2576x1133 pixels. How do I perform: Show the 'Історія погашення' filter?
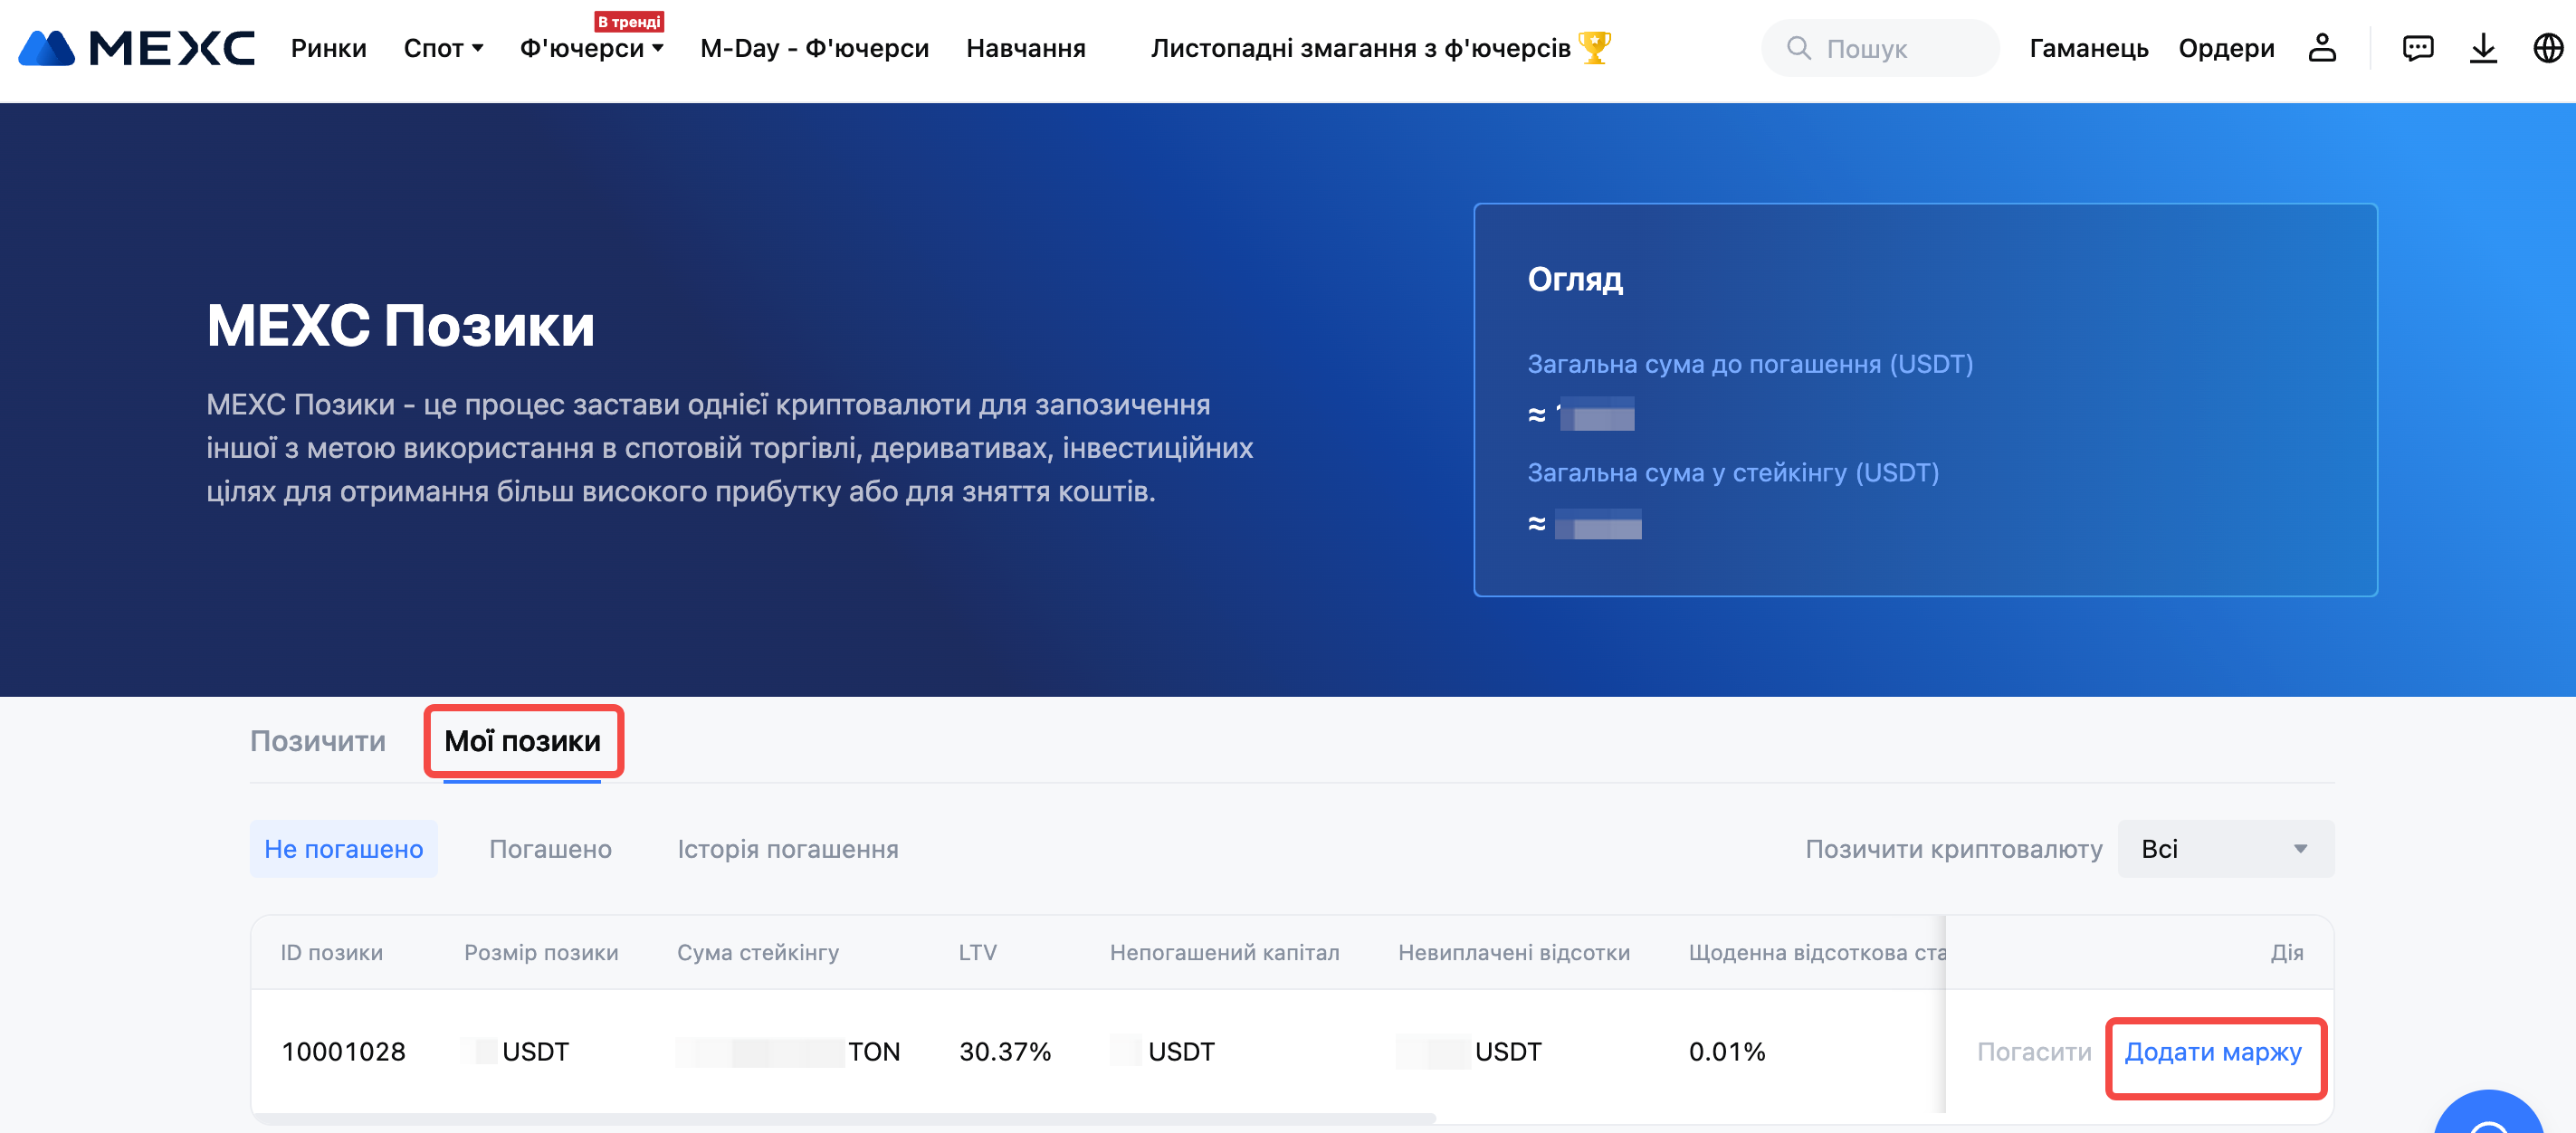click(787, 849)
